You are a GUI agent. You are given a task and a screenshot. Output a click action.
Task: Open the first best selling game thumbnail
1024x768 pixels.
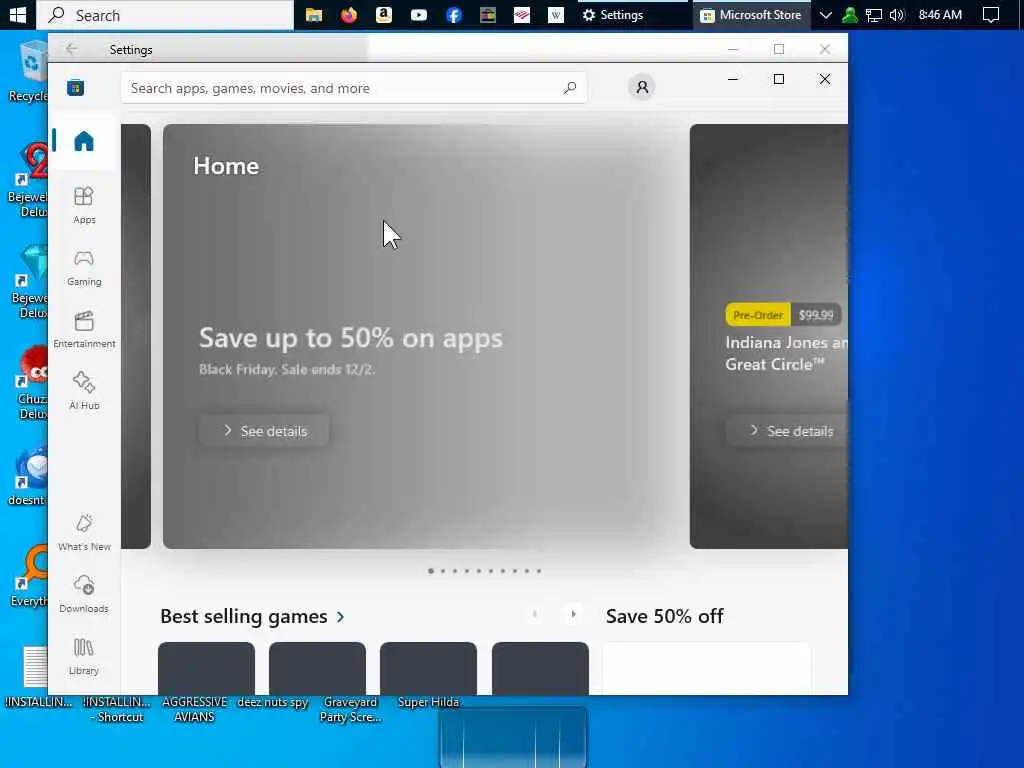206,668
